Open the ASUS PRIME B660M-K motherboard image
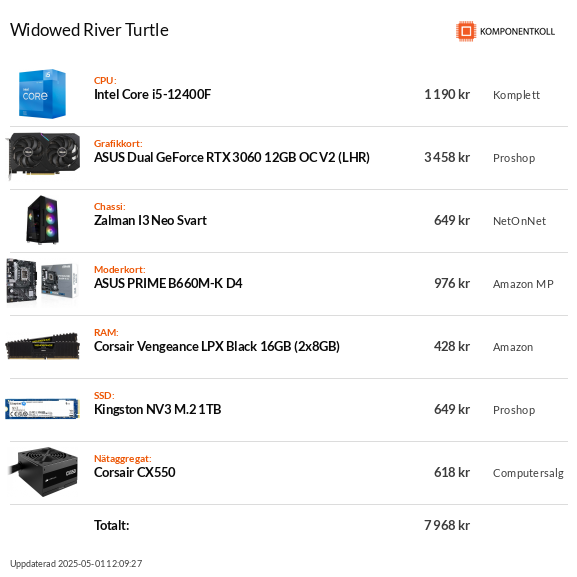The image size is (577, 577). point(42,283)
